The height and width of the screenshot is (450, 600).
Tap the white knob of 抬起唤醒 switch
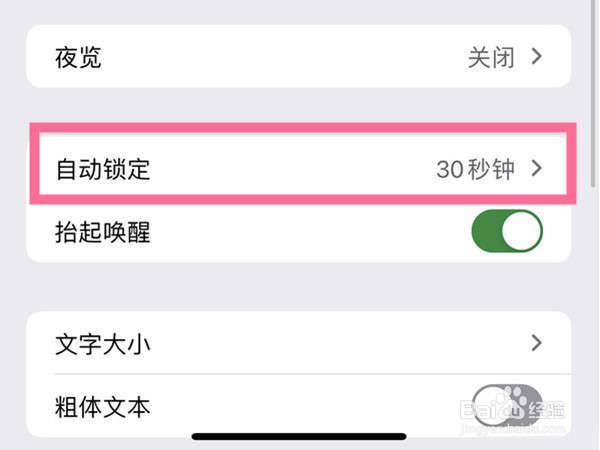pyautogui.click(x=523, y=232)
